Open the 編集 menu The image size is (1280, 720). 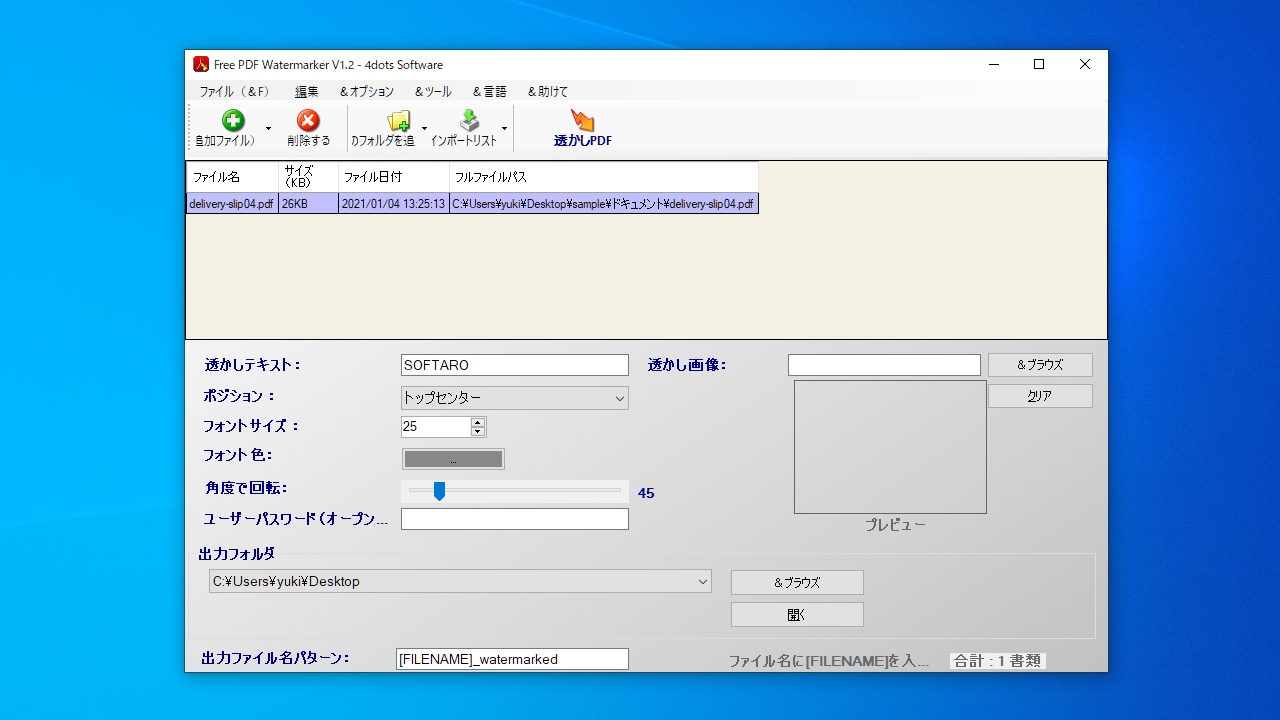tap(306, 91)
